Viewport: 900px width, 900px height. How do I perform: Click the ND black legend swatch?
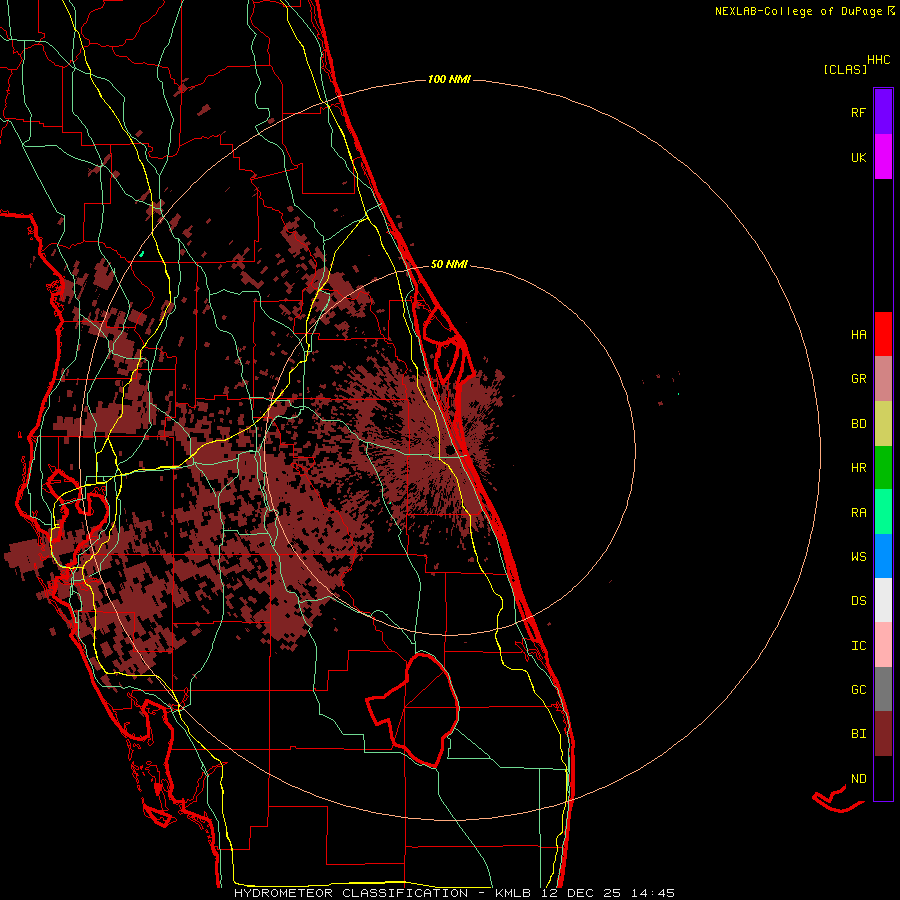(883, 778)
